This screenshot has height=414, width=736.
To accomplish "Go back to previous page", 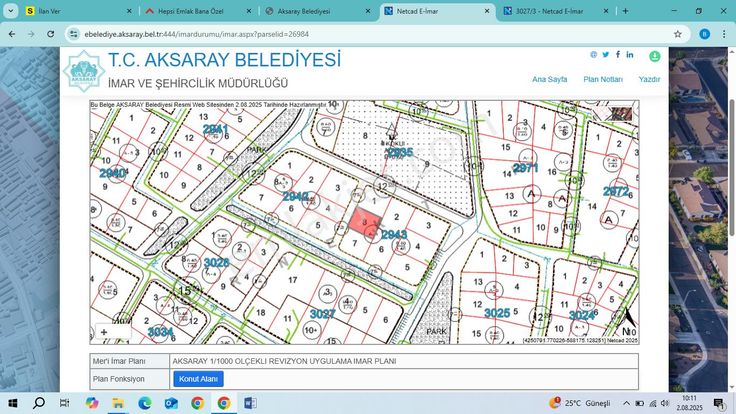I will pos(12,34).
